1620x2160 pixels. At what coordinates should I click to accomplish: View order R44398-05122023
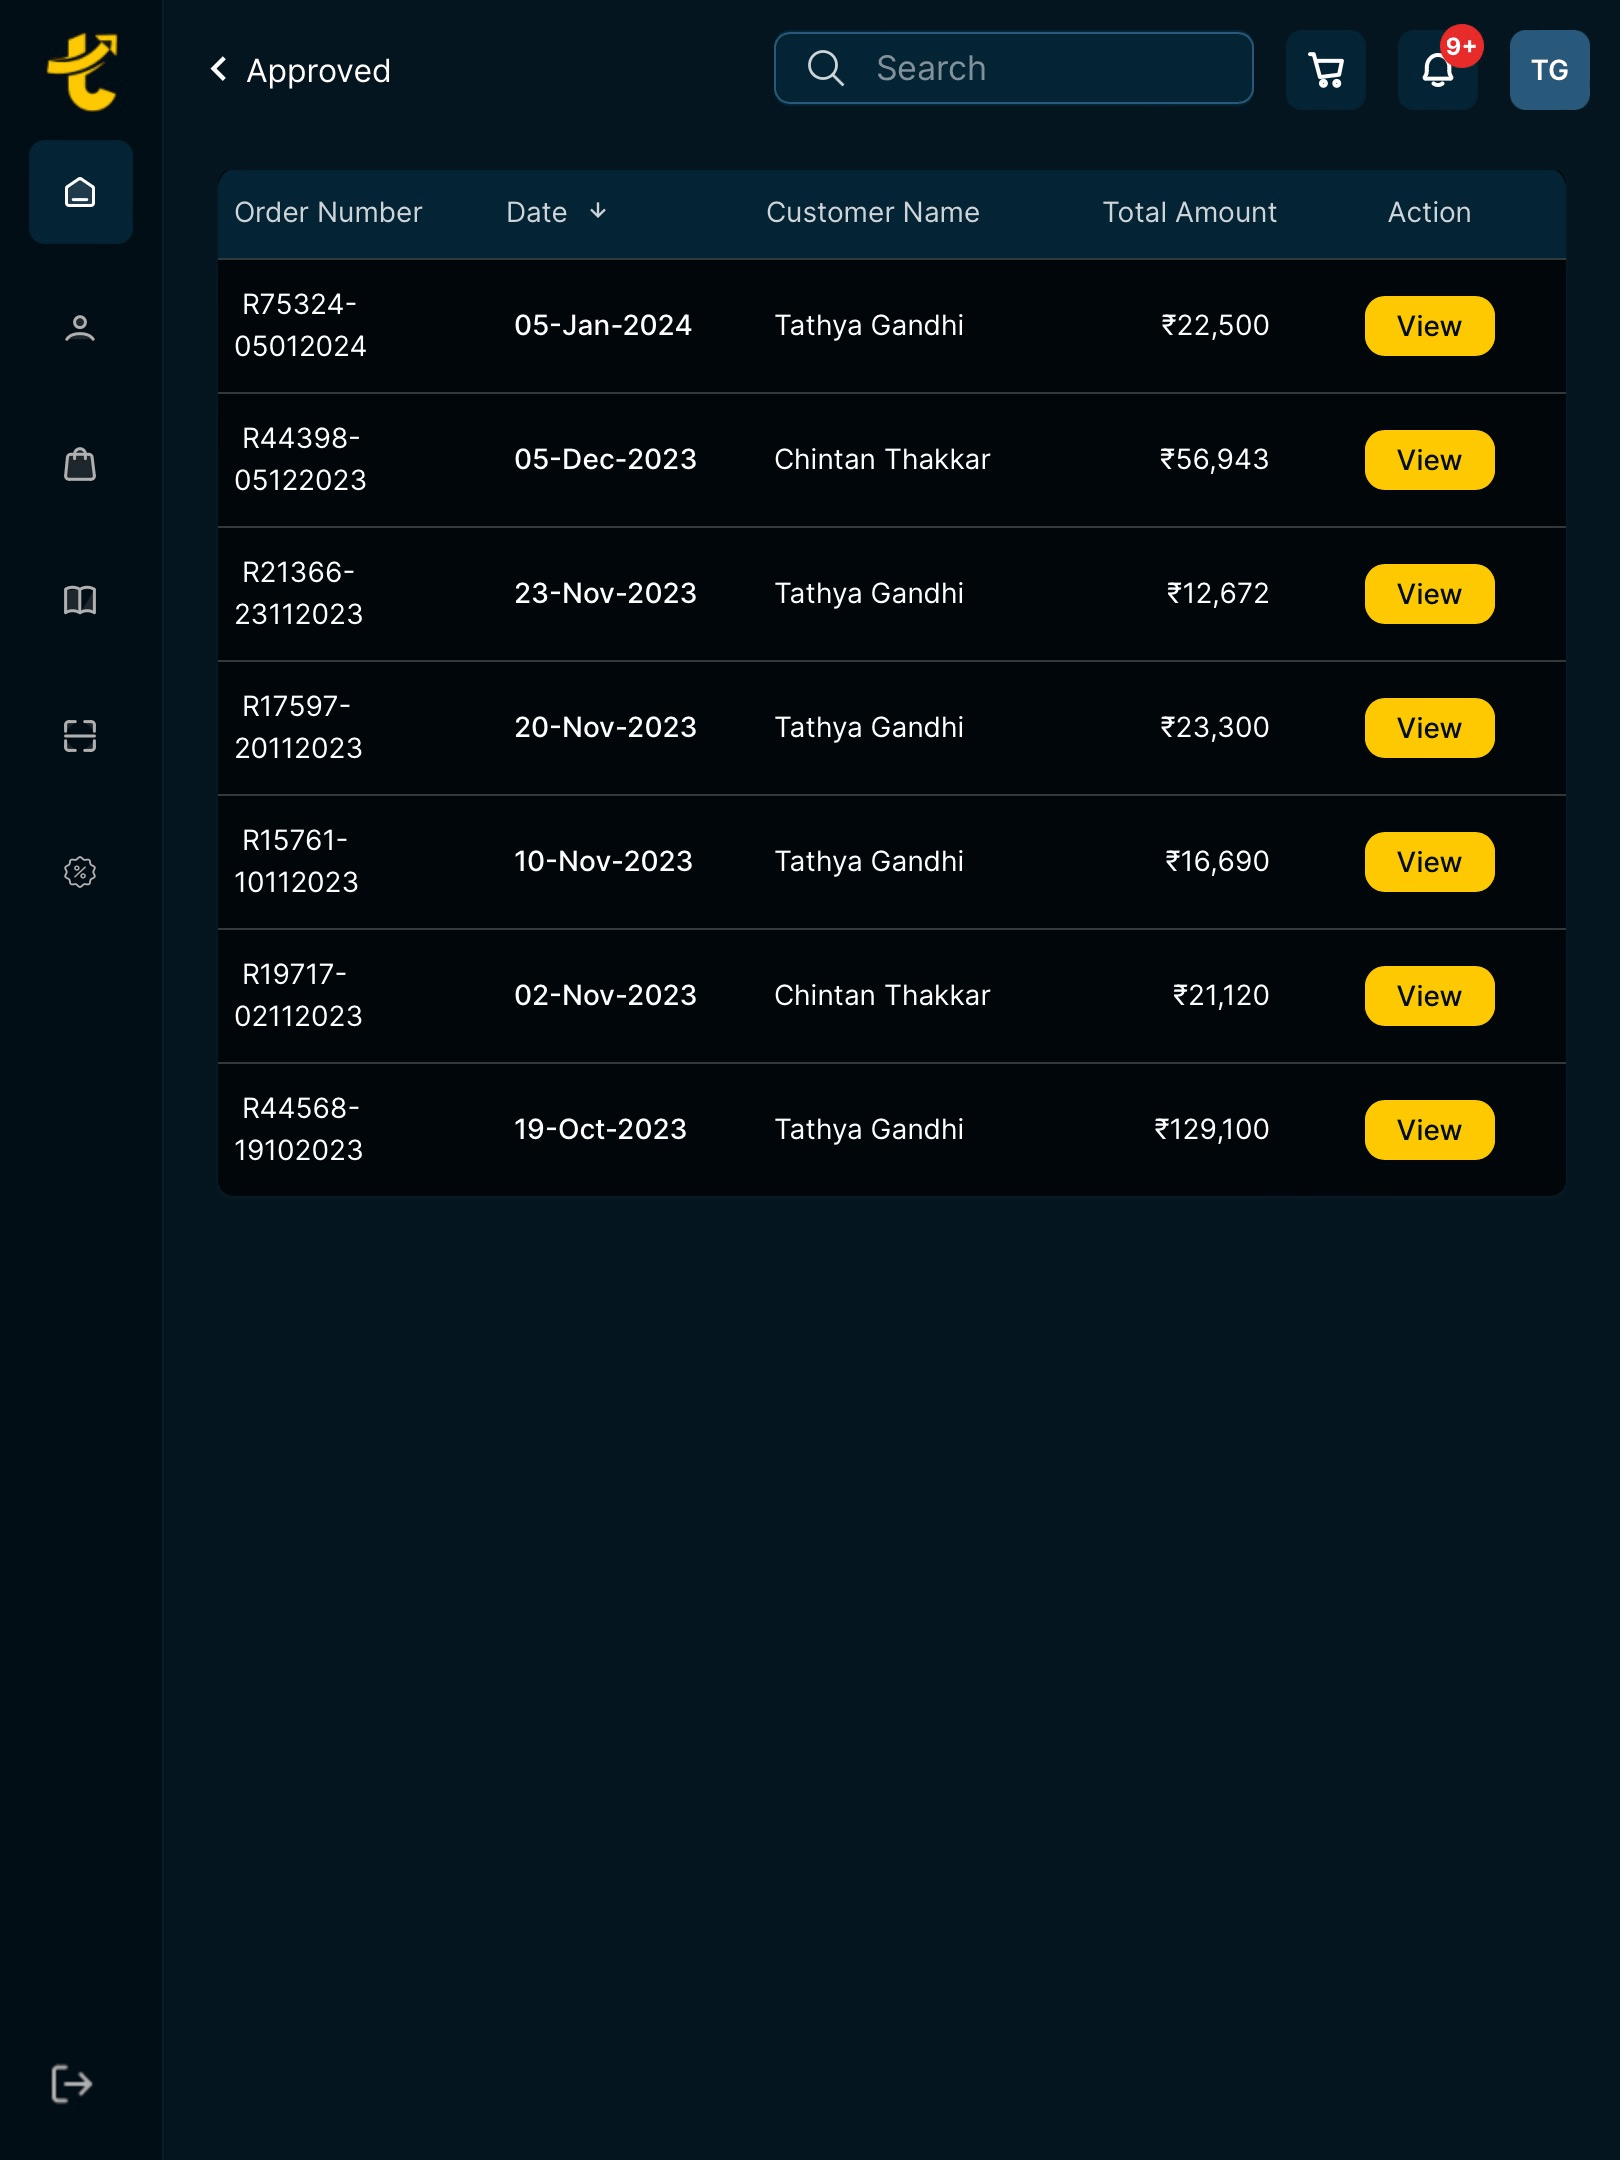(x=1429, y=460)
